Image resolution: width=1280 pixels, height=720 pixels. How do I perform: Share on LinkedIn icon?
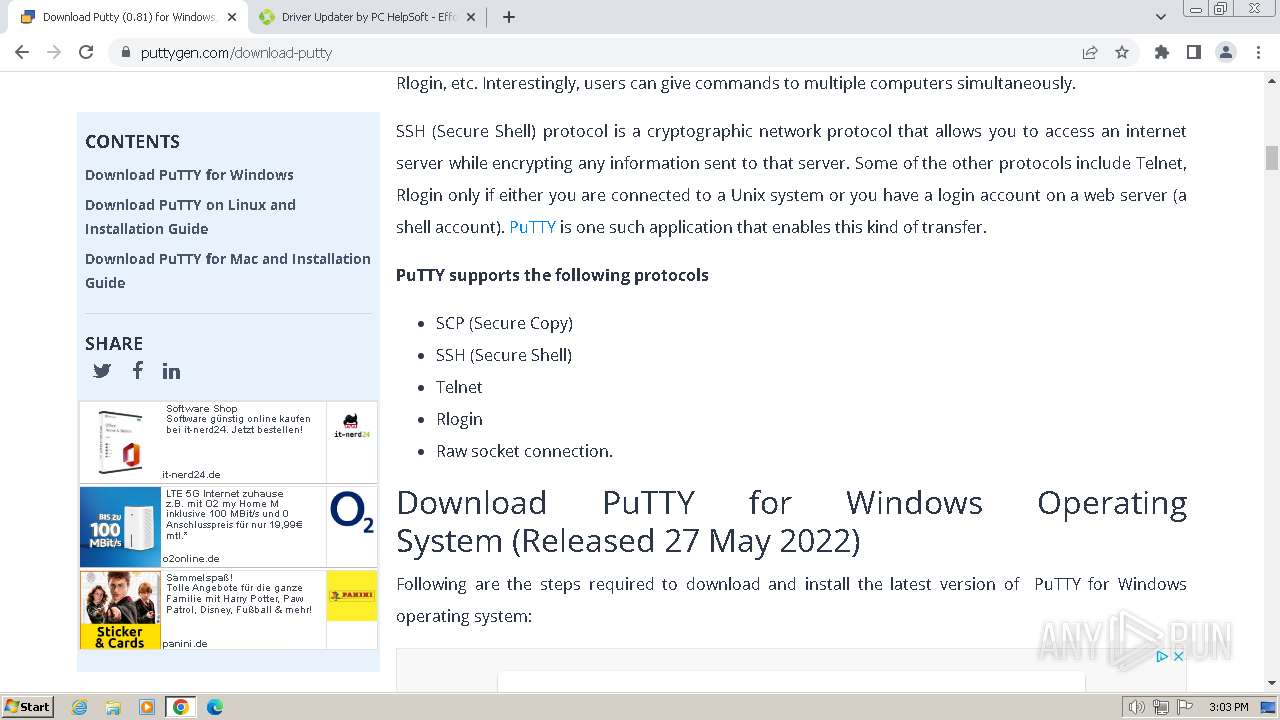point(172,371)
